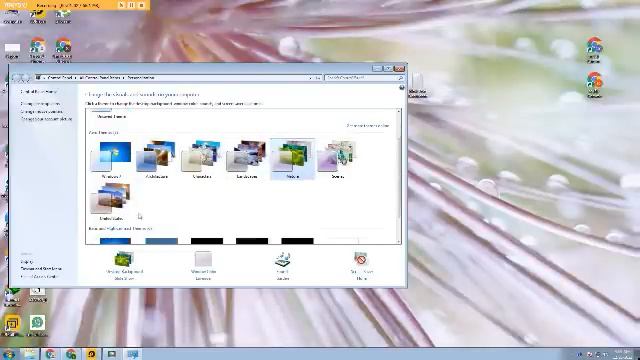This screenshot has height=360, width=640.
Task: Open the Display link in See also
Action: click(x=27, y=262)
